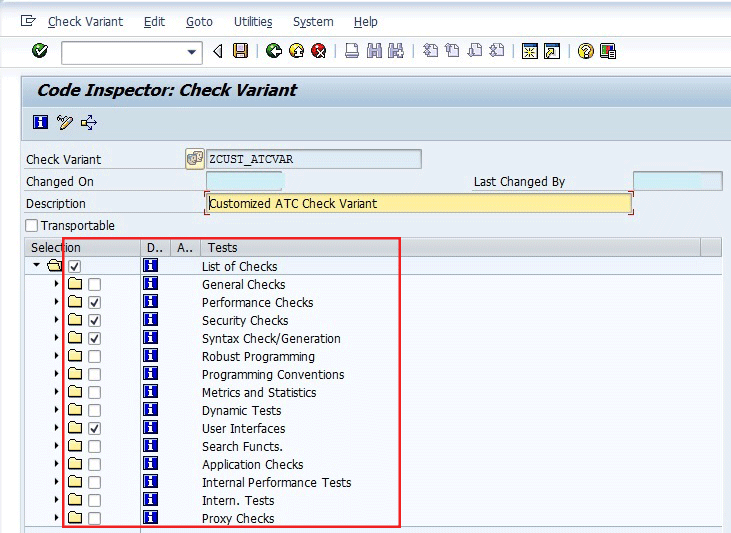The height and width of the screenshot is (533, 731).
Task: Select the Syntax Check/Generation tree row text
Action: pyautogui.click(x=271, y=339)
